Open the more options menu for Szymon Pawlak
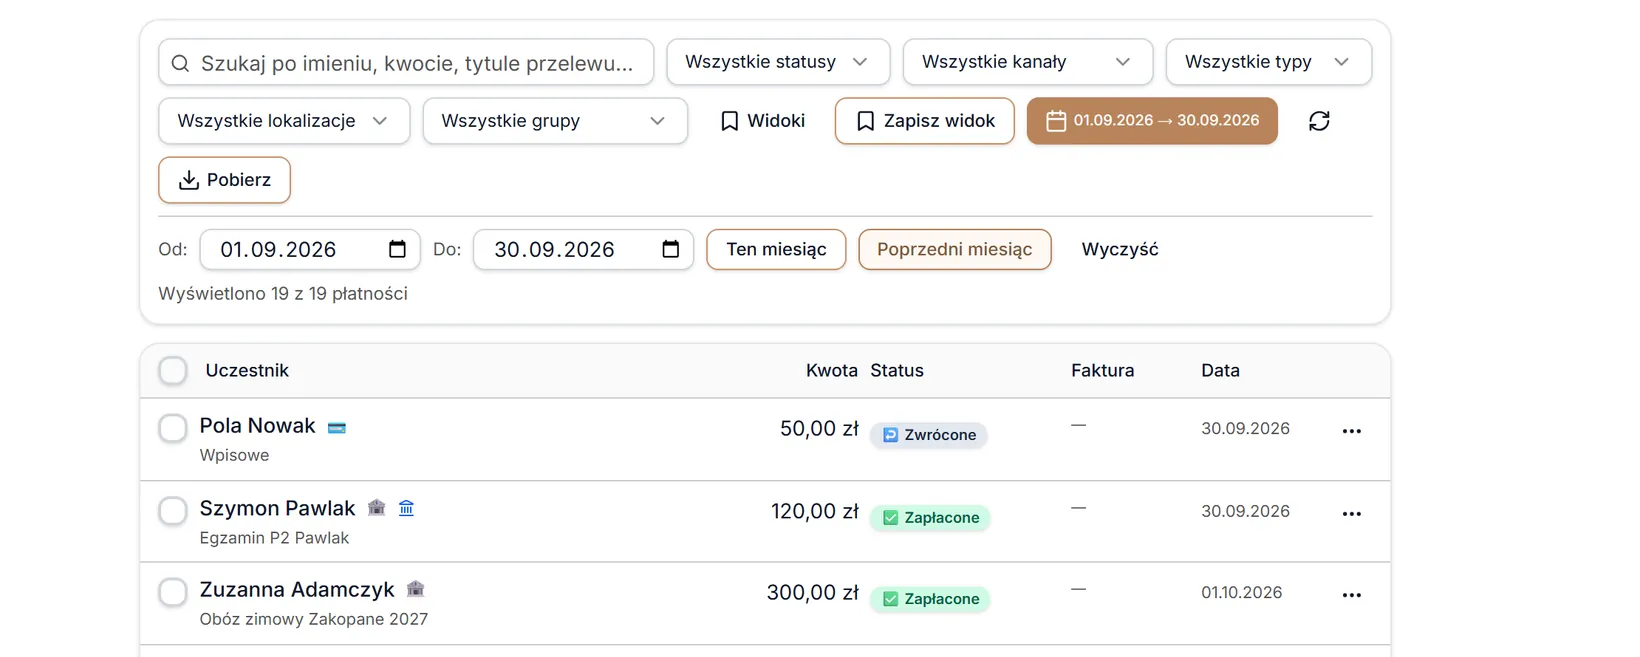 [x=1352, y=514]
